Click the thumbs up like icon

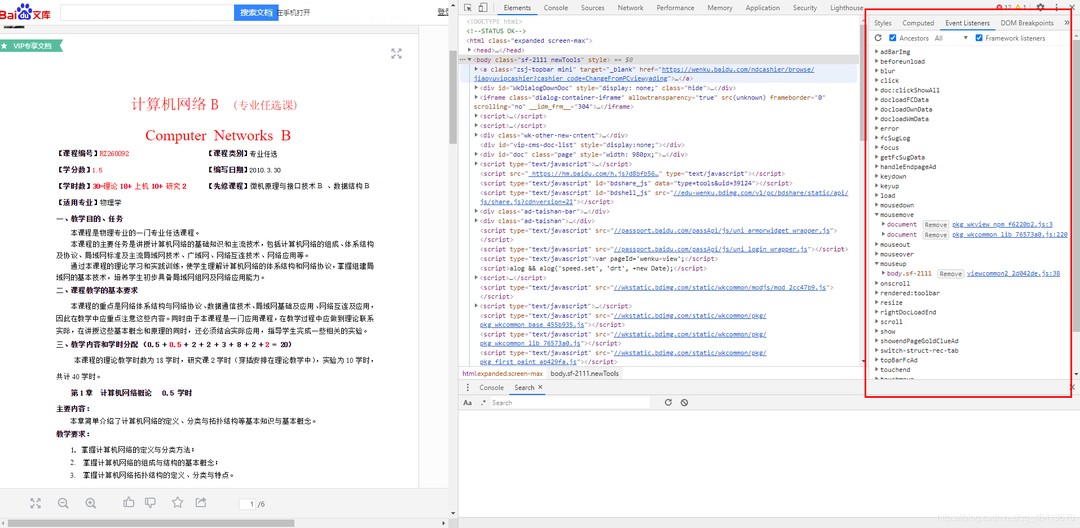[x=128, y=503]
